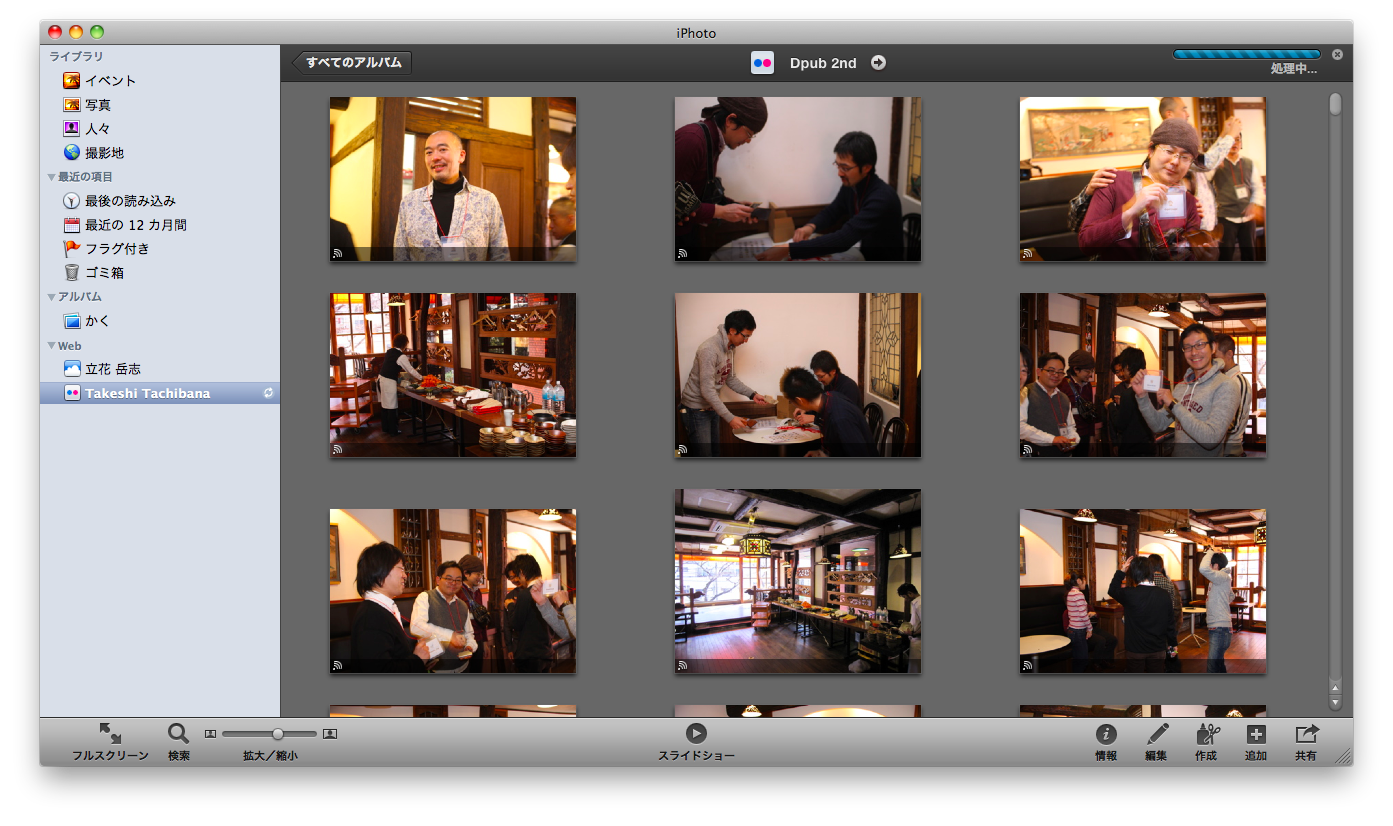The height and width of the screenshot is (826, 1393).
Task: Select the first photo thumbnail of bald man
Action: pos(453,179)
